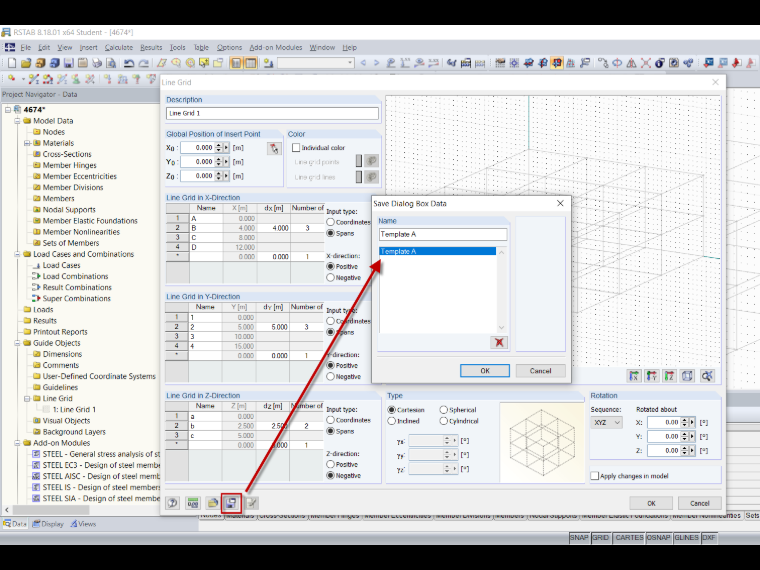Click the undo icon in main toolbar

tap(128, 63)
